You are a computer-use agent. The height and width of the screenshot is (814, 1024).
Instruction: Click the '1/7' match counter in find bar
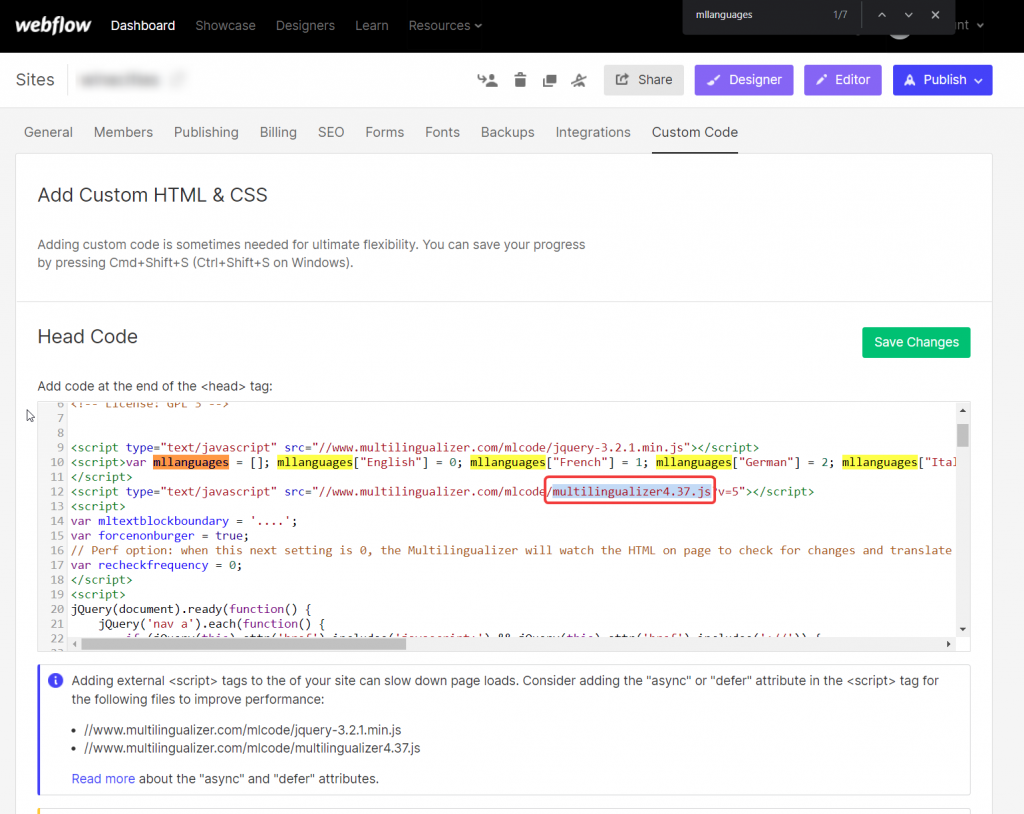pyautogui.click(x=840, y=14)
